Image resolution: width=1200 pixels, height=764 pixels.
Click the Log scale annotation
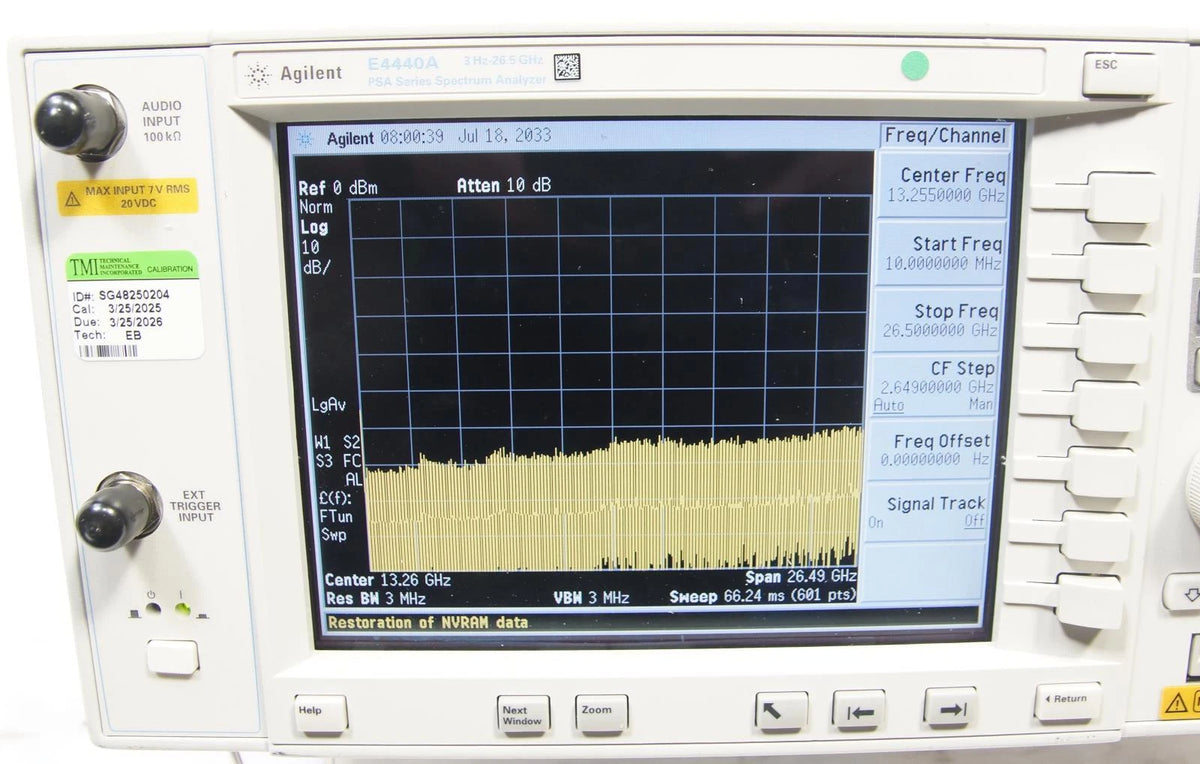point(313,227)
